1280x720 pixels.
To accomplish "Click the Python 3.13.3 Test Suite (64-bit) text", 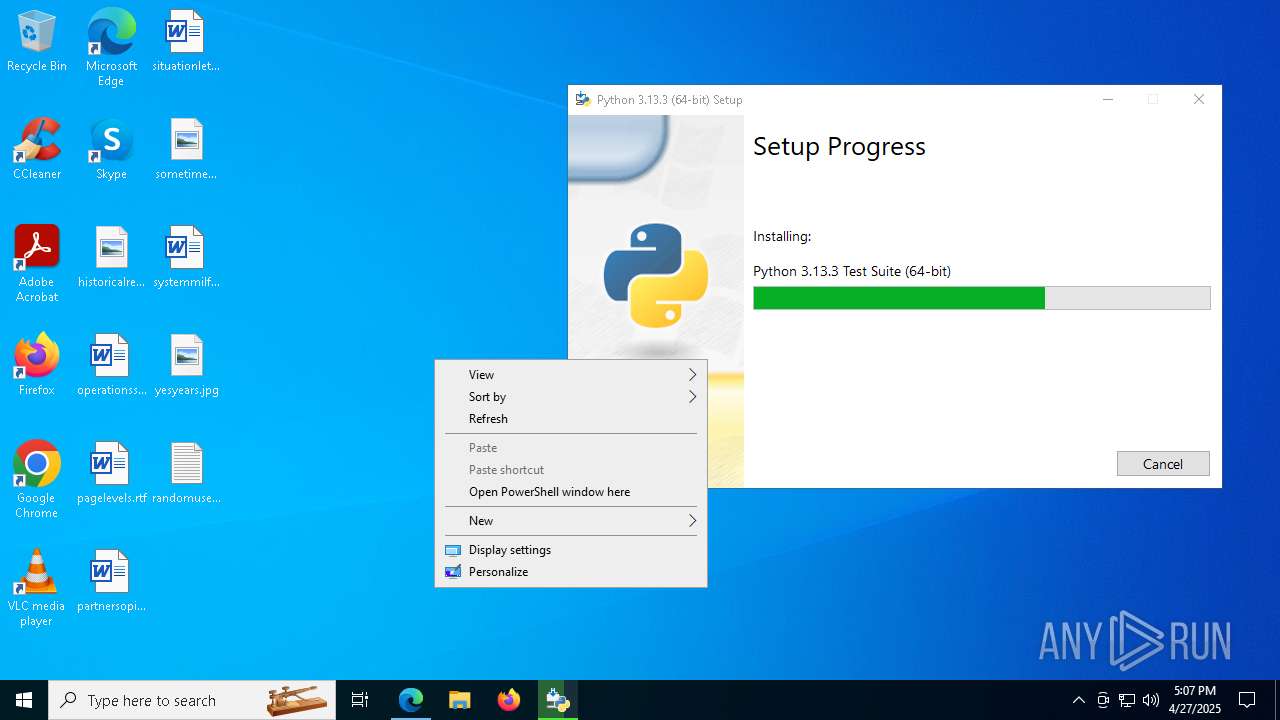I will click(x=852, y=271).
